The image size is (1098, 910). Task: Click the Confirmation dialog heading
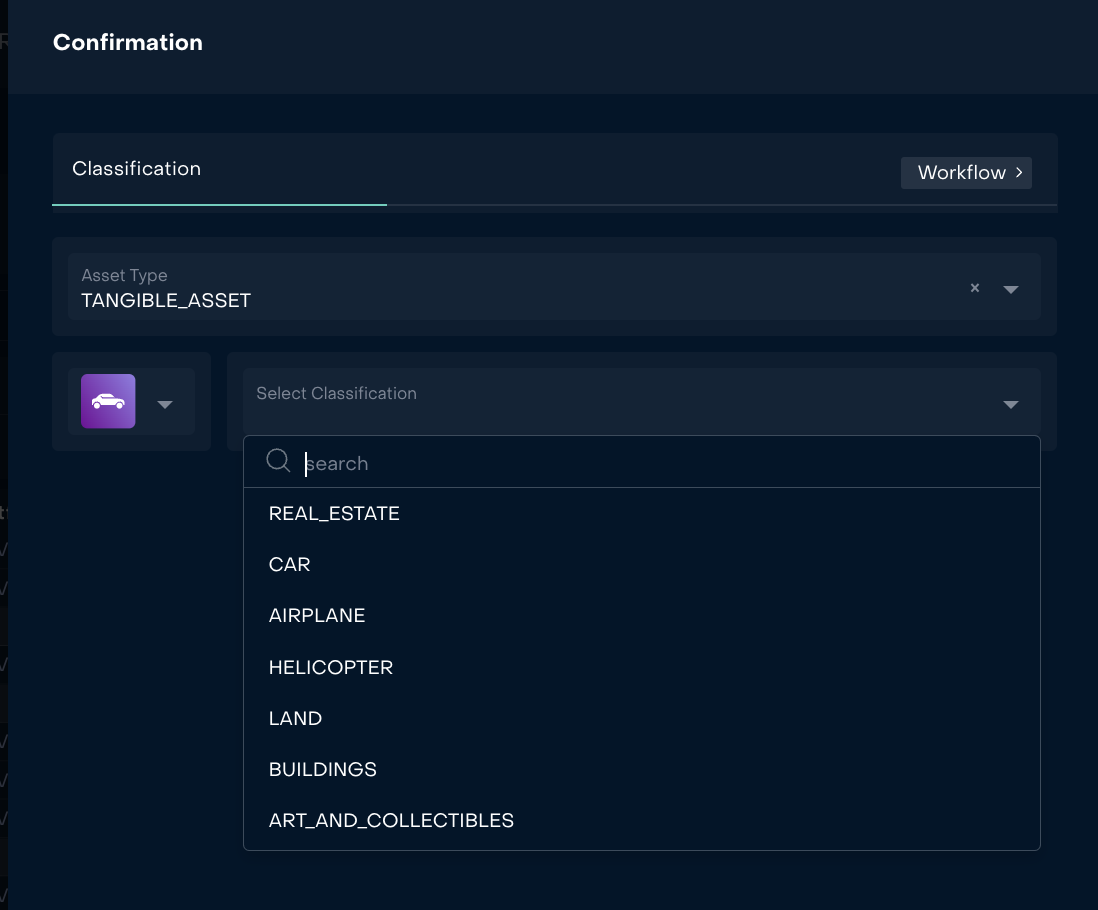coord(128,42)
